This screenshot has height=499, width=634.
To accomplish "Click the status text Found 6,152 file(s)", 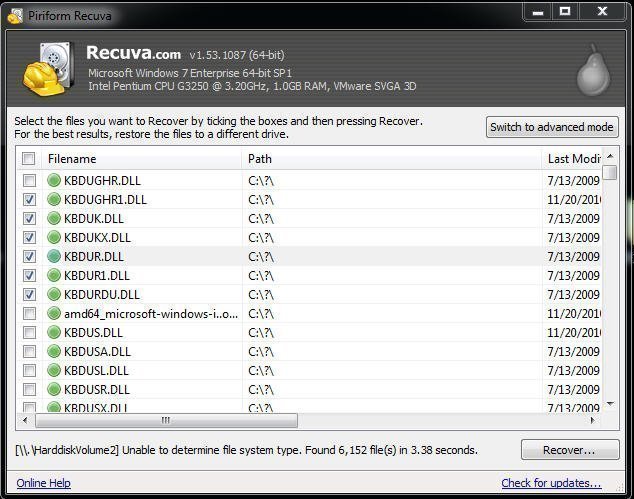I will 351,450.
